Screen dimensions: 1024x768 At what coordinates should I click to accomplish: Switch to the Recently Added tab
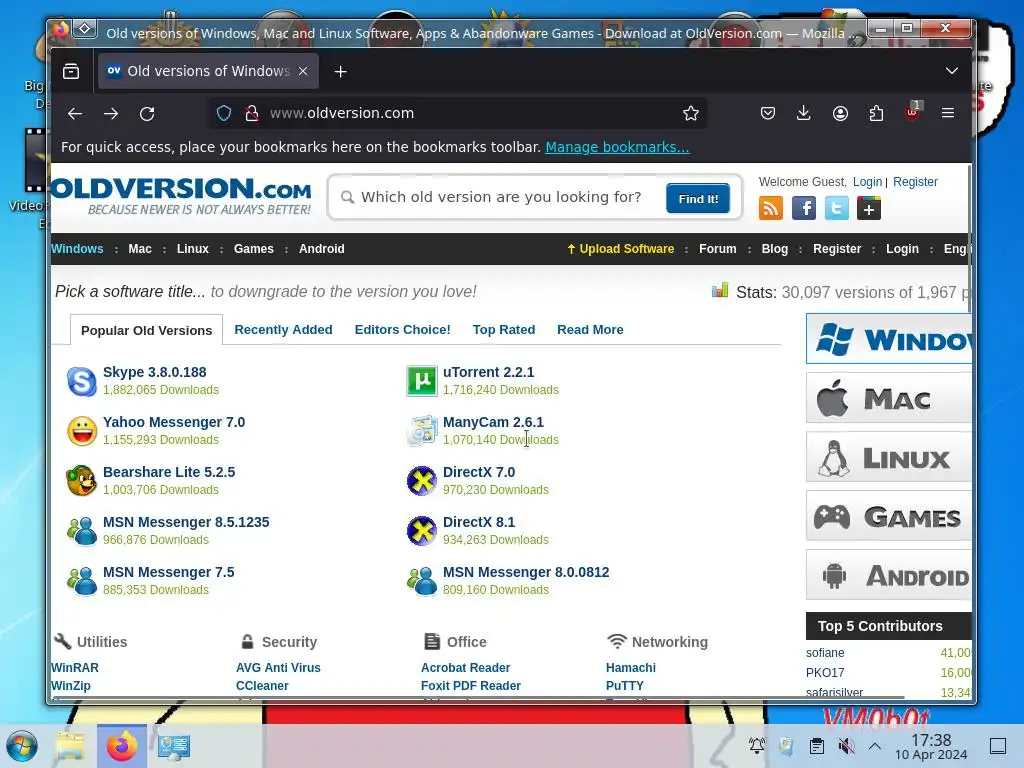(283, 330)
